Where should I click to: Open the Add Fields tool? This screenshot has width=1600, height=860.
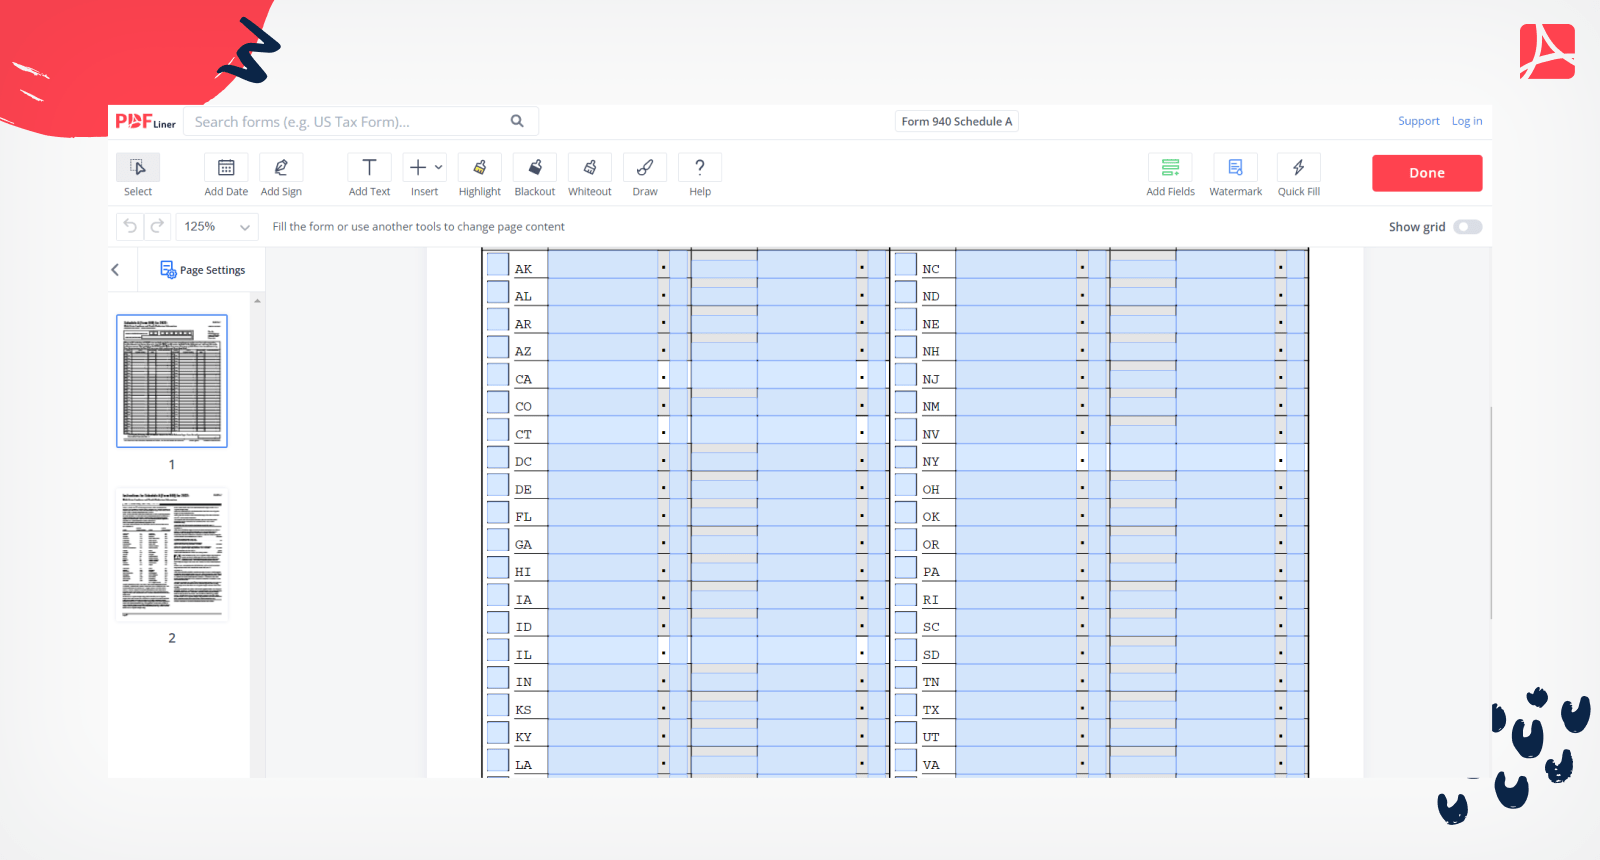[1170, 168]
